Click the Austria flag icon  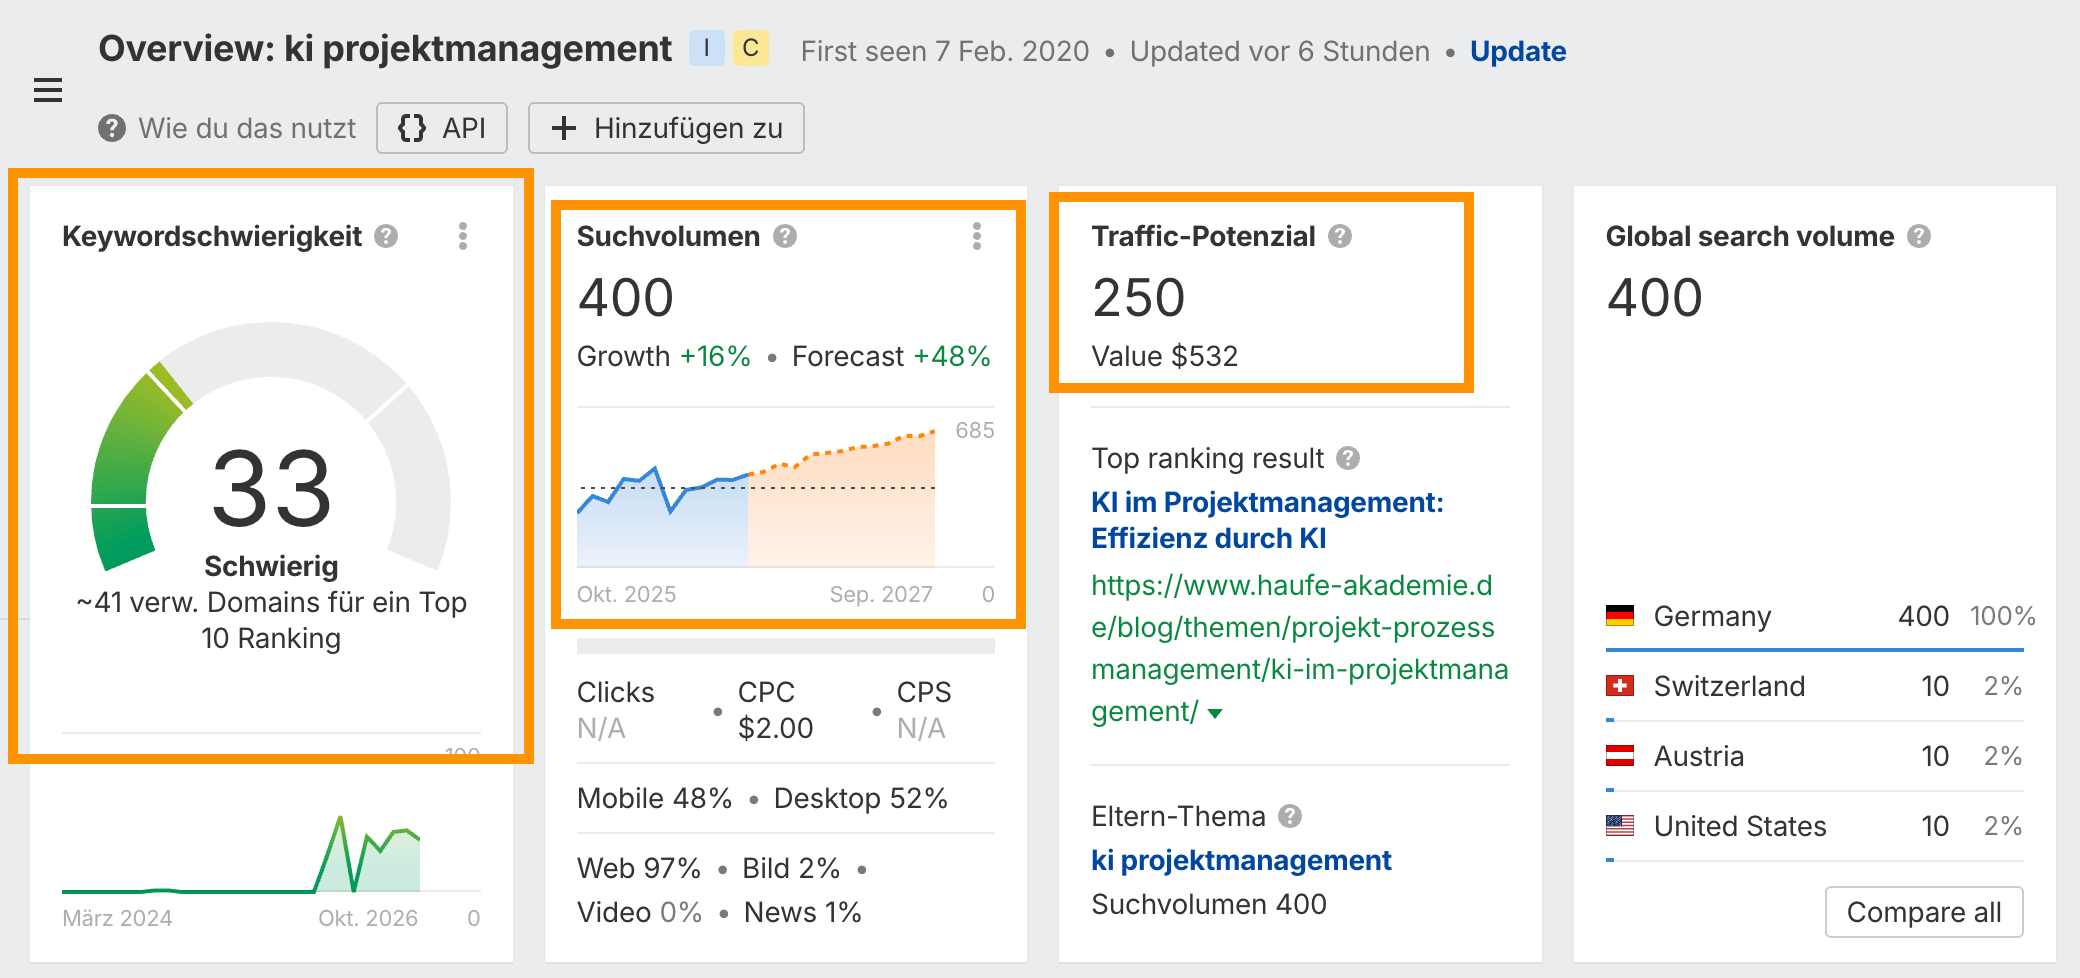1620,756
